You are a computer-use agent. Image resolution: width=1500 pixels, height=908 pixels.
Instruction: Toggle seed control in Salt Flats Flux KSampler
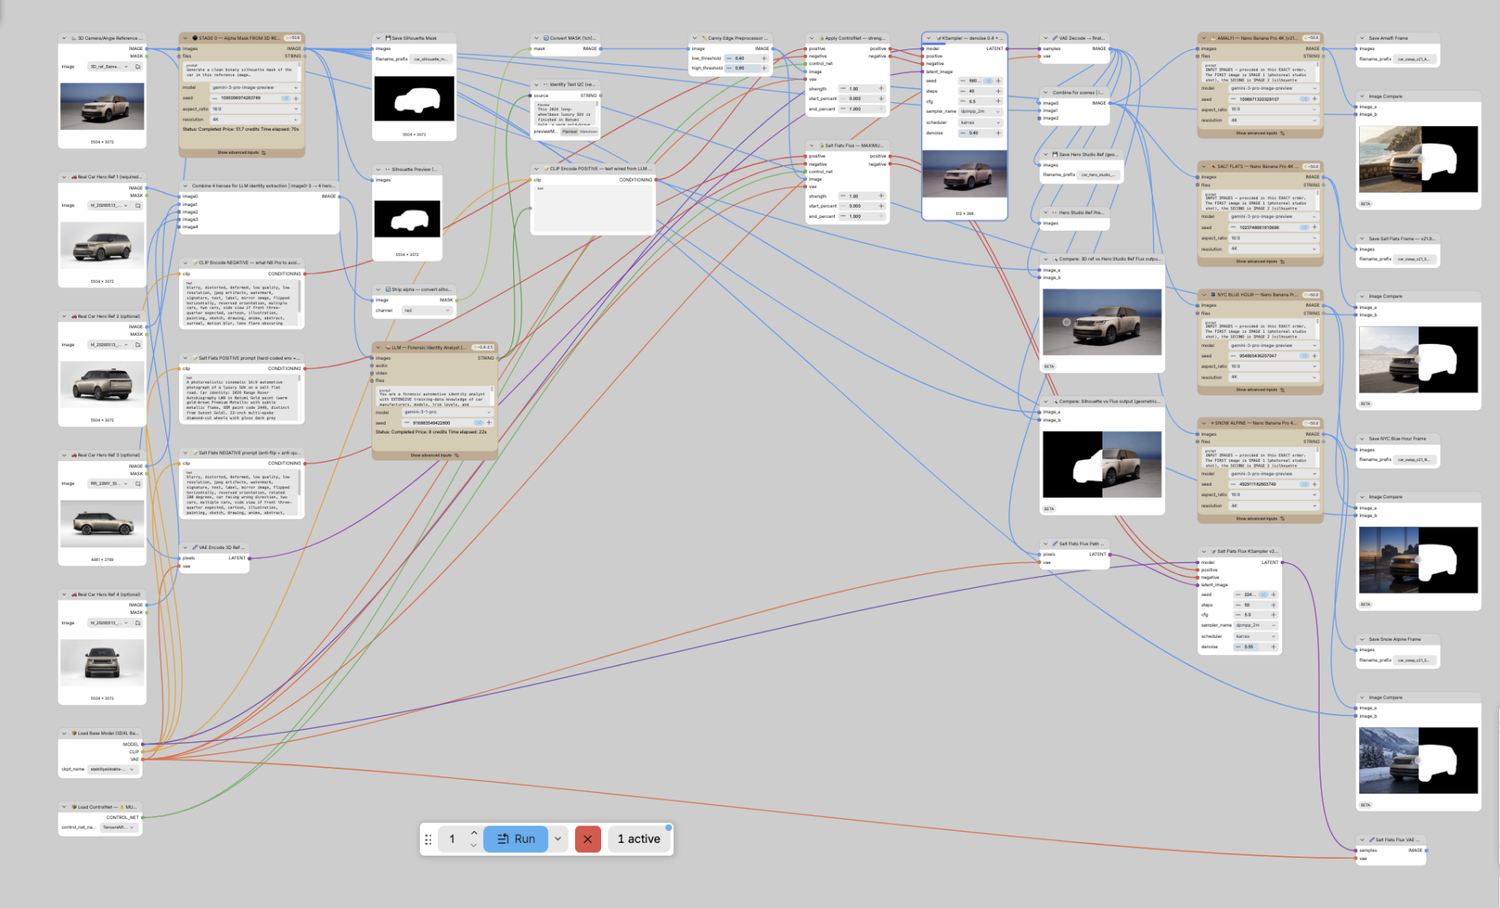click(x=1263, y=594)
